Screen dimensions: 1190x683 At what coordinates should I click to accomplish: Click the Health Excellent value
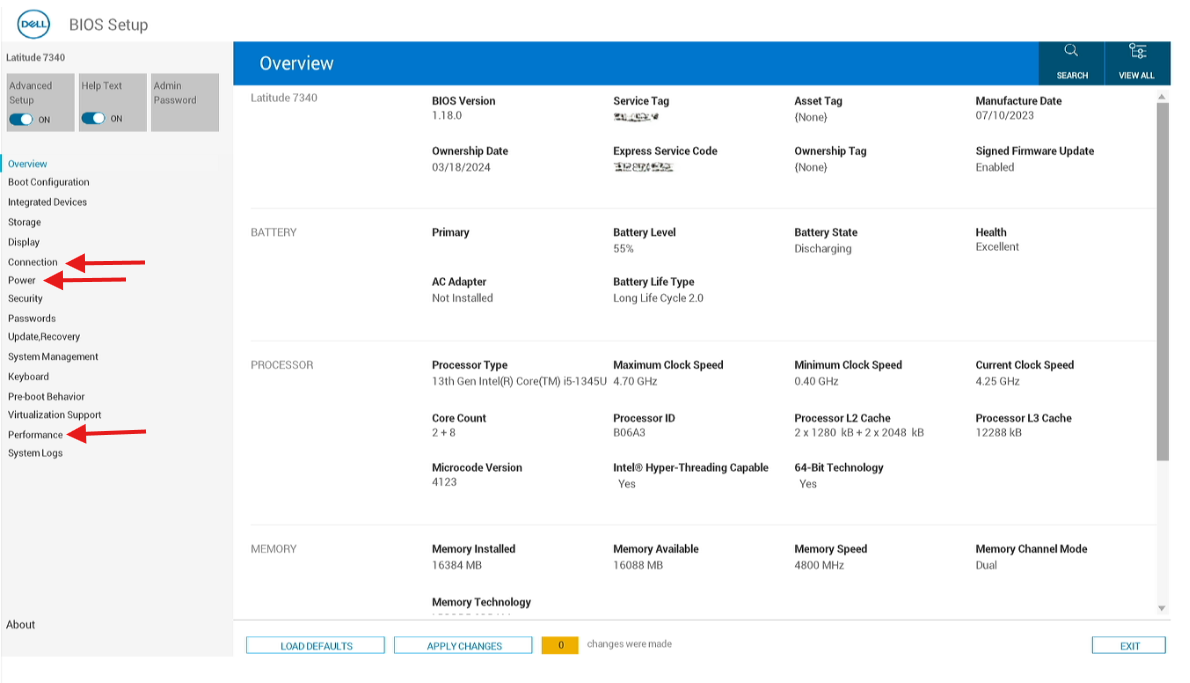[x=997, y=247]
